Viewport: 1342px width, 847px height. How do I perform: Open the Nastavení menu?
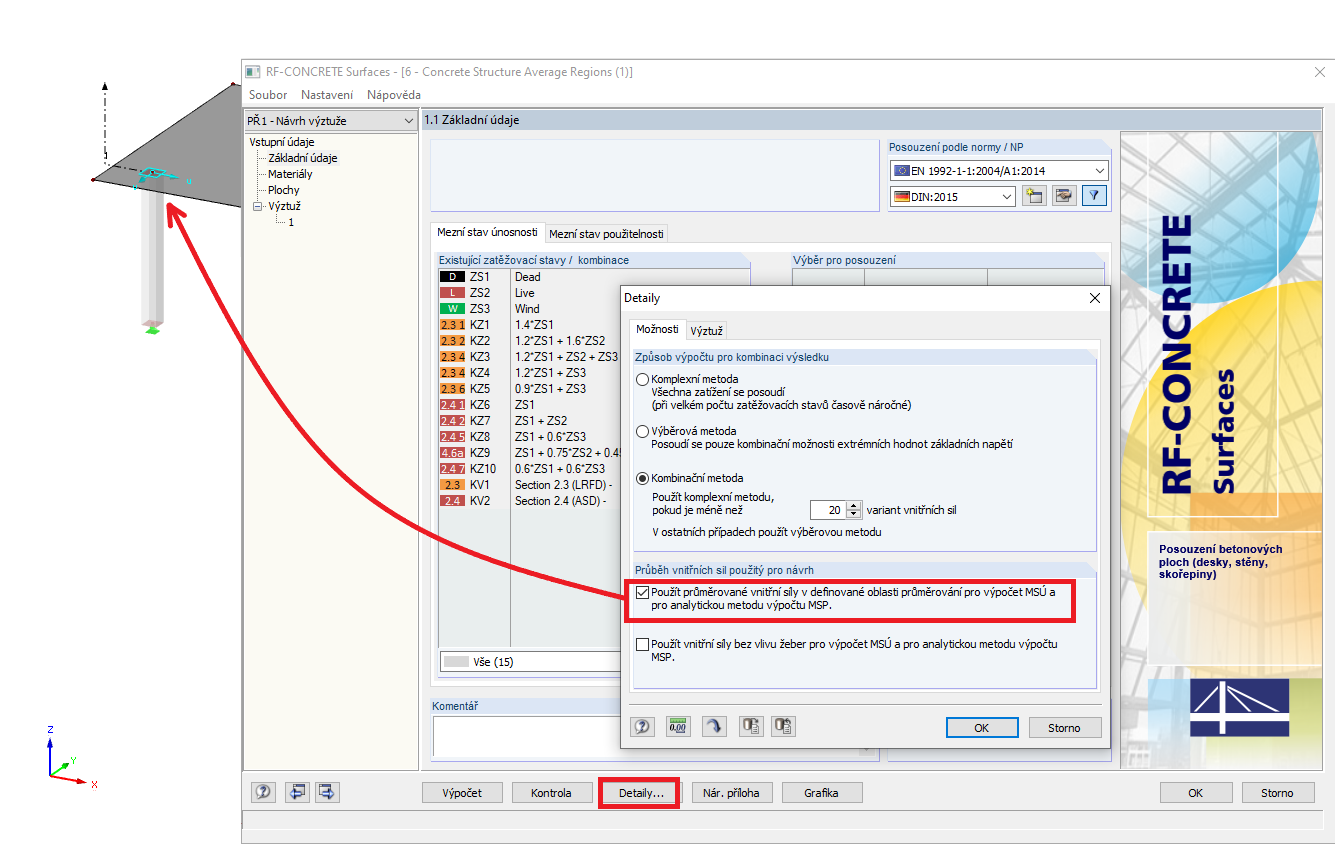[327, 95]
